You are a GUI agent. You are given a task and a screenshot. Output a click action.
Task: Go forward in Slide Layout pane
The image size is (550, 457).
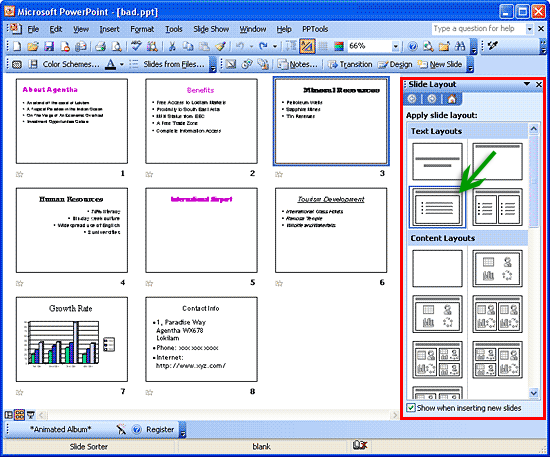click(432, 99)
